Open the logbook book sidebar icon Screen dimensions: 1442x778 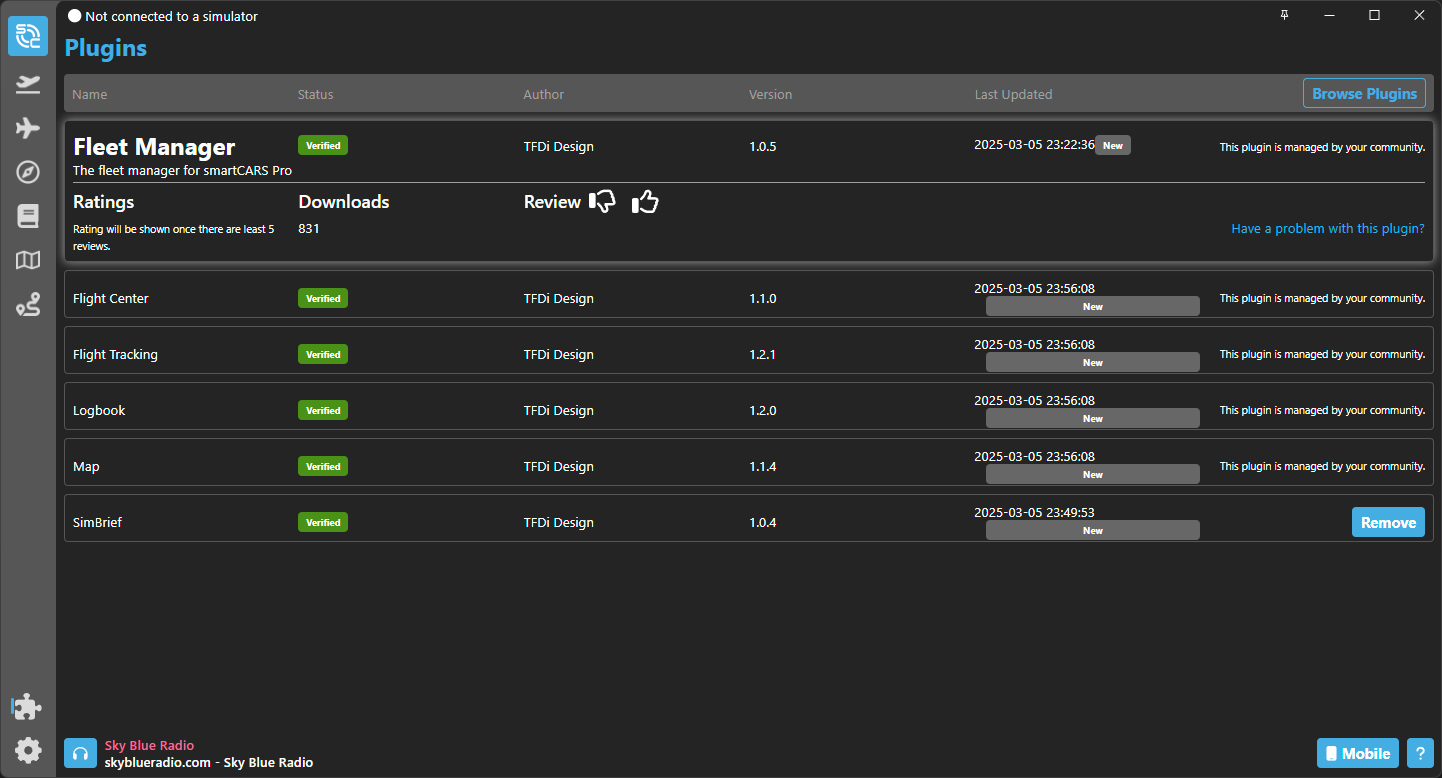[x=28, y=216]
